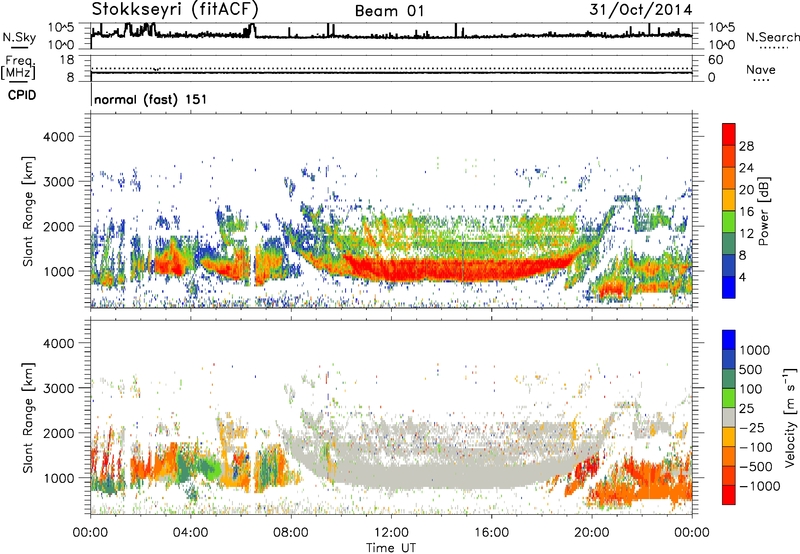This screenshot has height=554, width=800.
Task: Click the '12' tick on the power colorbar
Action: point(746,234)
